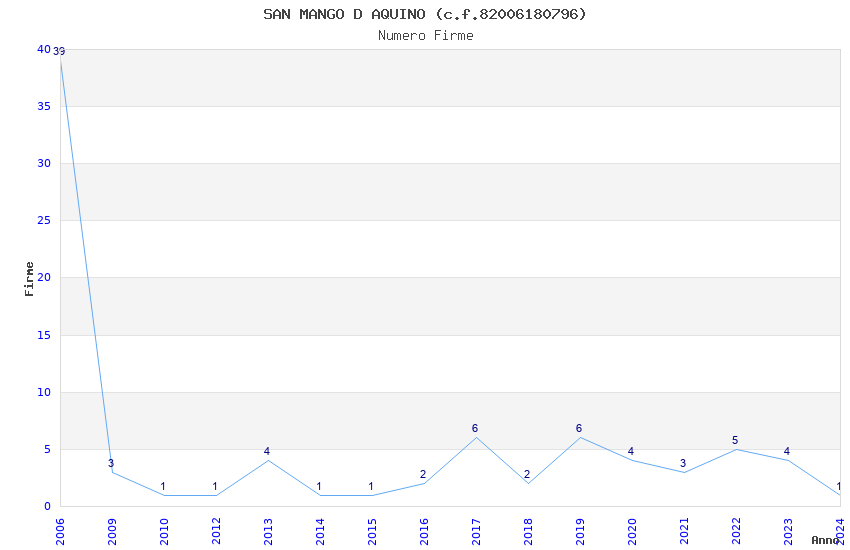Select the 2021 year label

click(x=685, y=532)
